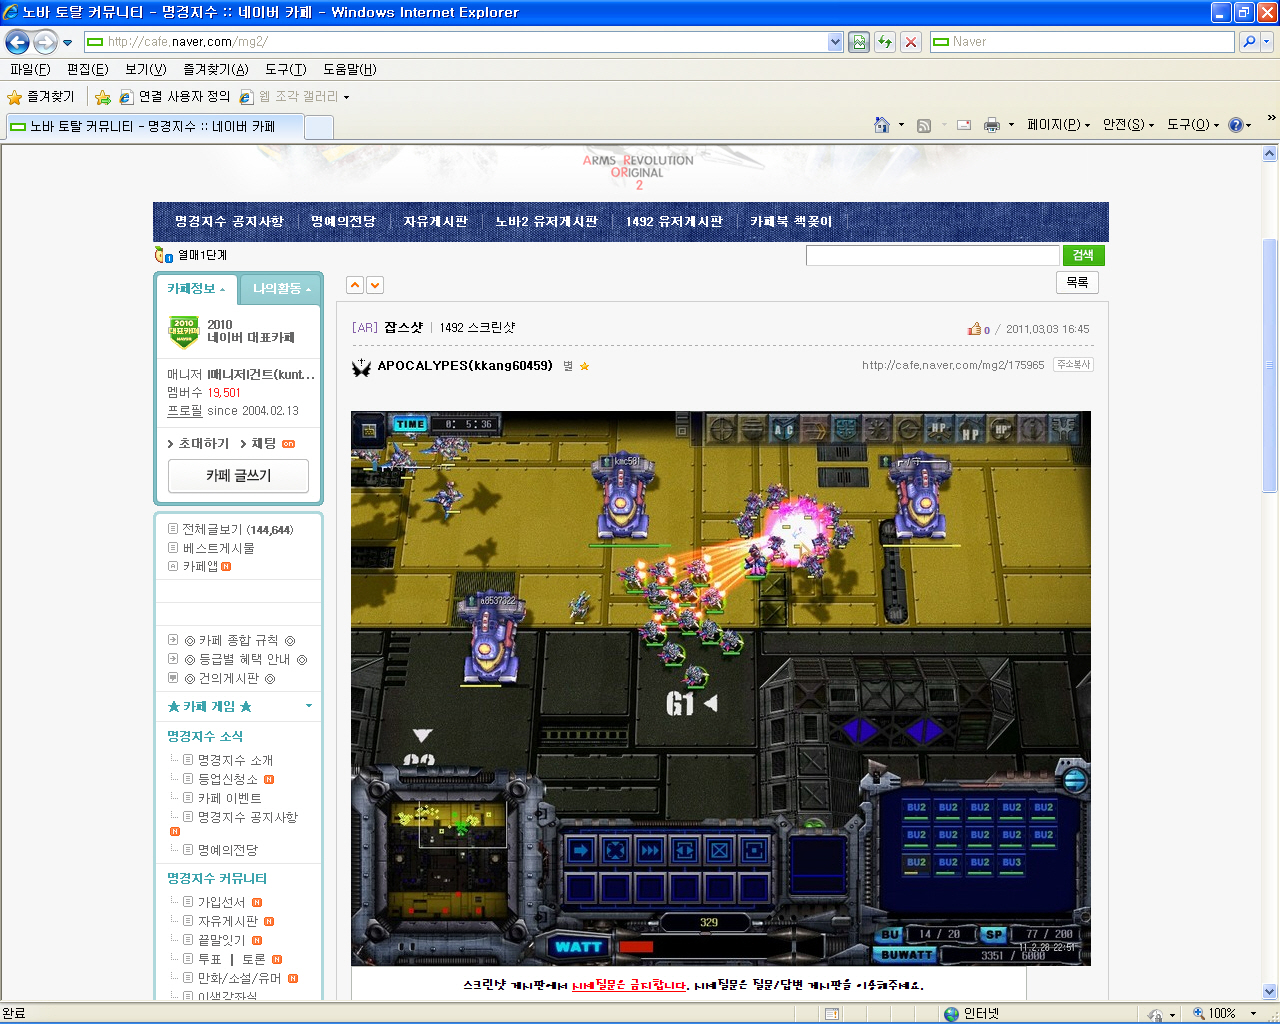Open 명예의전당 in the banner menu
Viewport: 1280px width, 1024px height.
pyautogui.click(x=343, y=221)
